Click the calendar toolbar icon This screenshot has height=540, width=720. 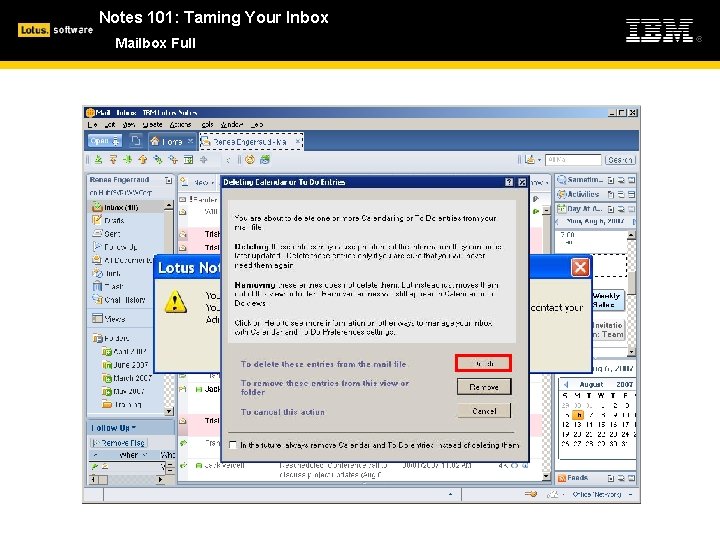(x=188, y=160)
